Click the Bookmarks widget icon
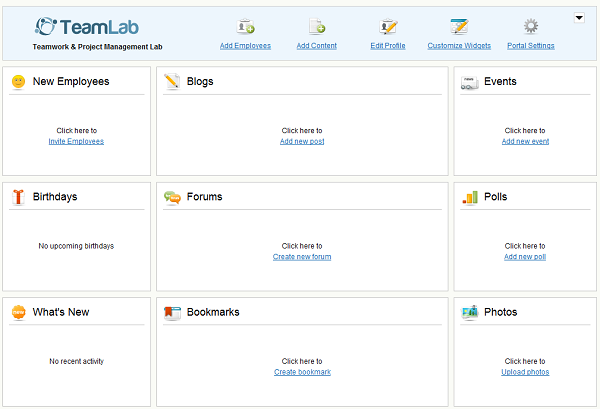This screenshot has height=409, width=600. click(x=172, y=312)
